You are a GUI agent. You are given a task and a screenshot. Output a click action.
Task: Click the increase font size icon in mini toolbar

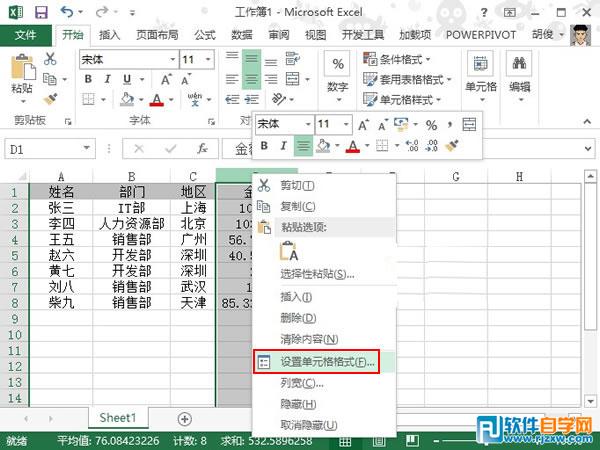click(x=364, y=125)
